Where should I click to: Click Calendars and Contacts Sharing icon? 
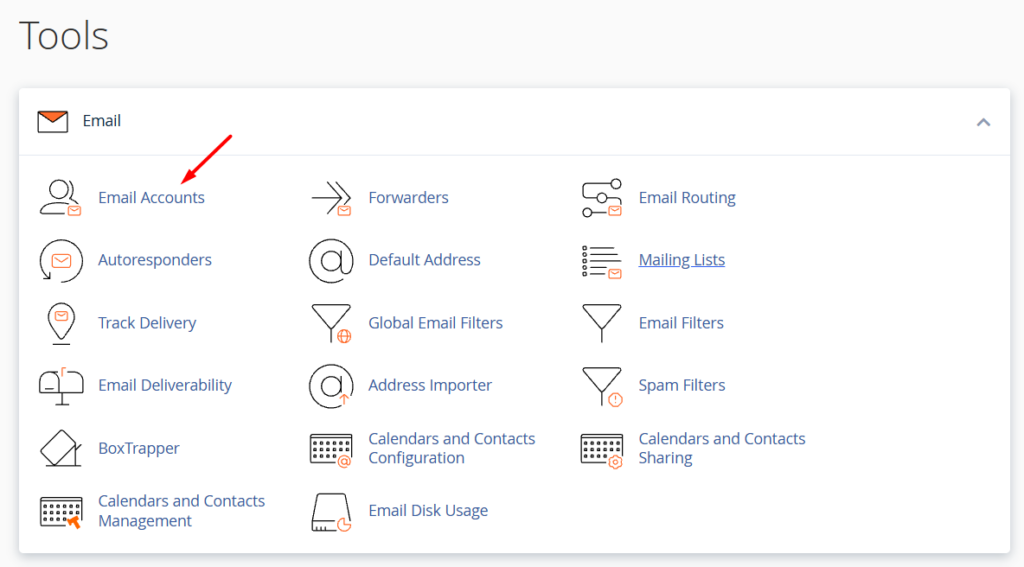[x=601, y=450]
